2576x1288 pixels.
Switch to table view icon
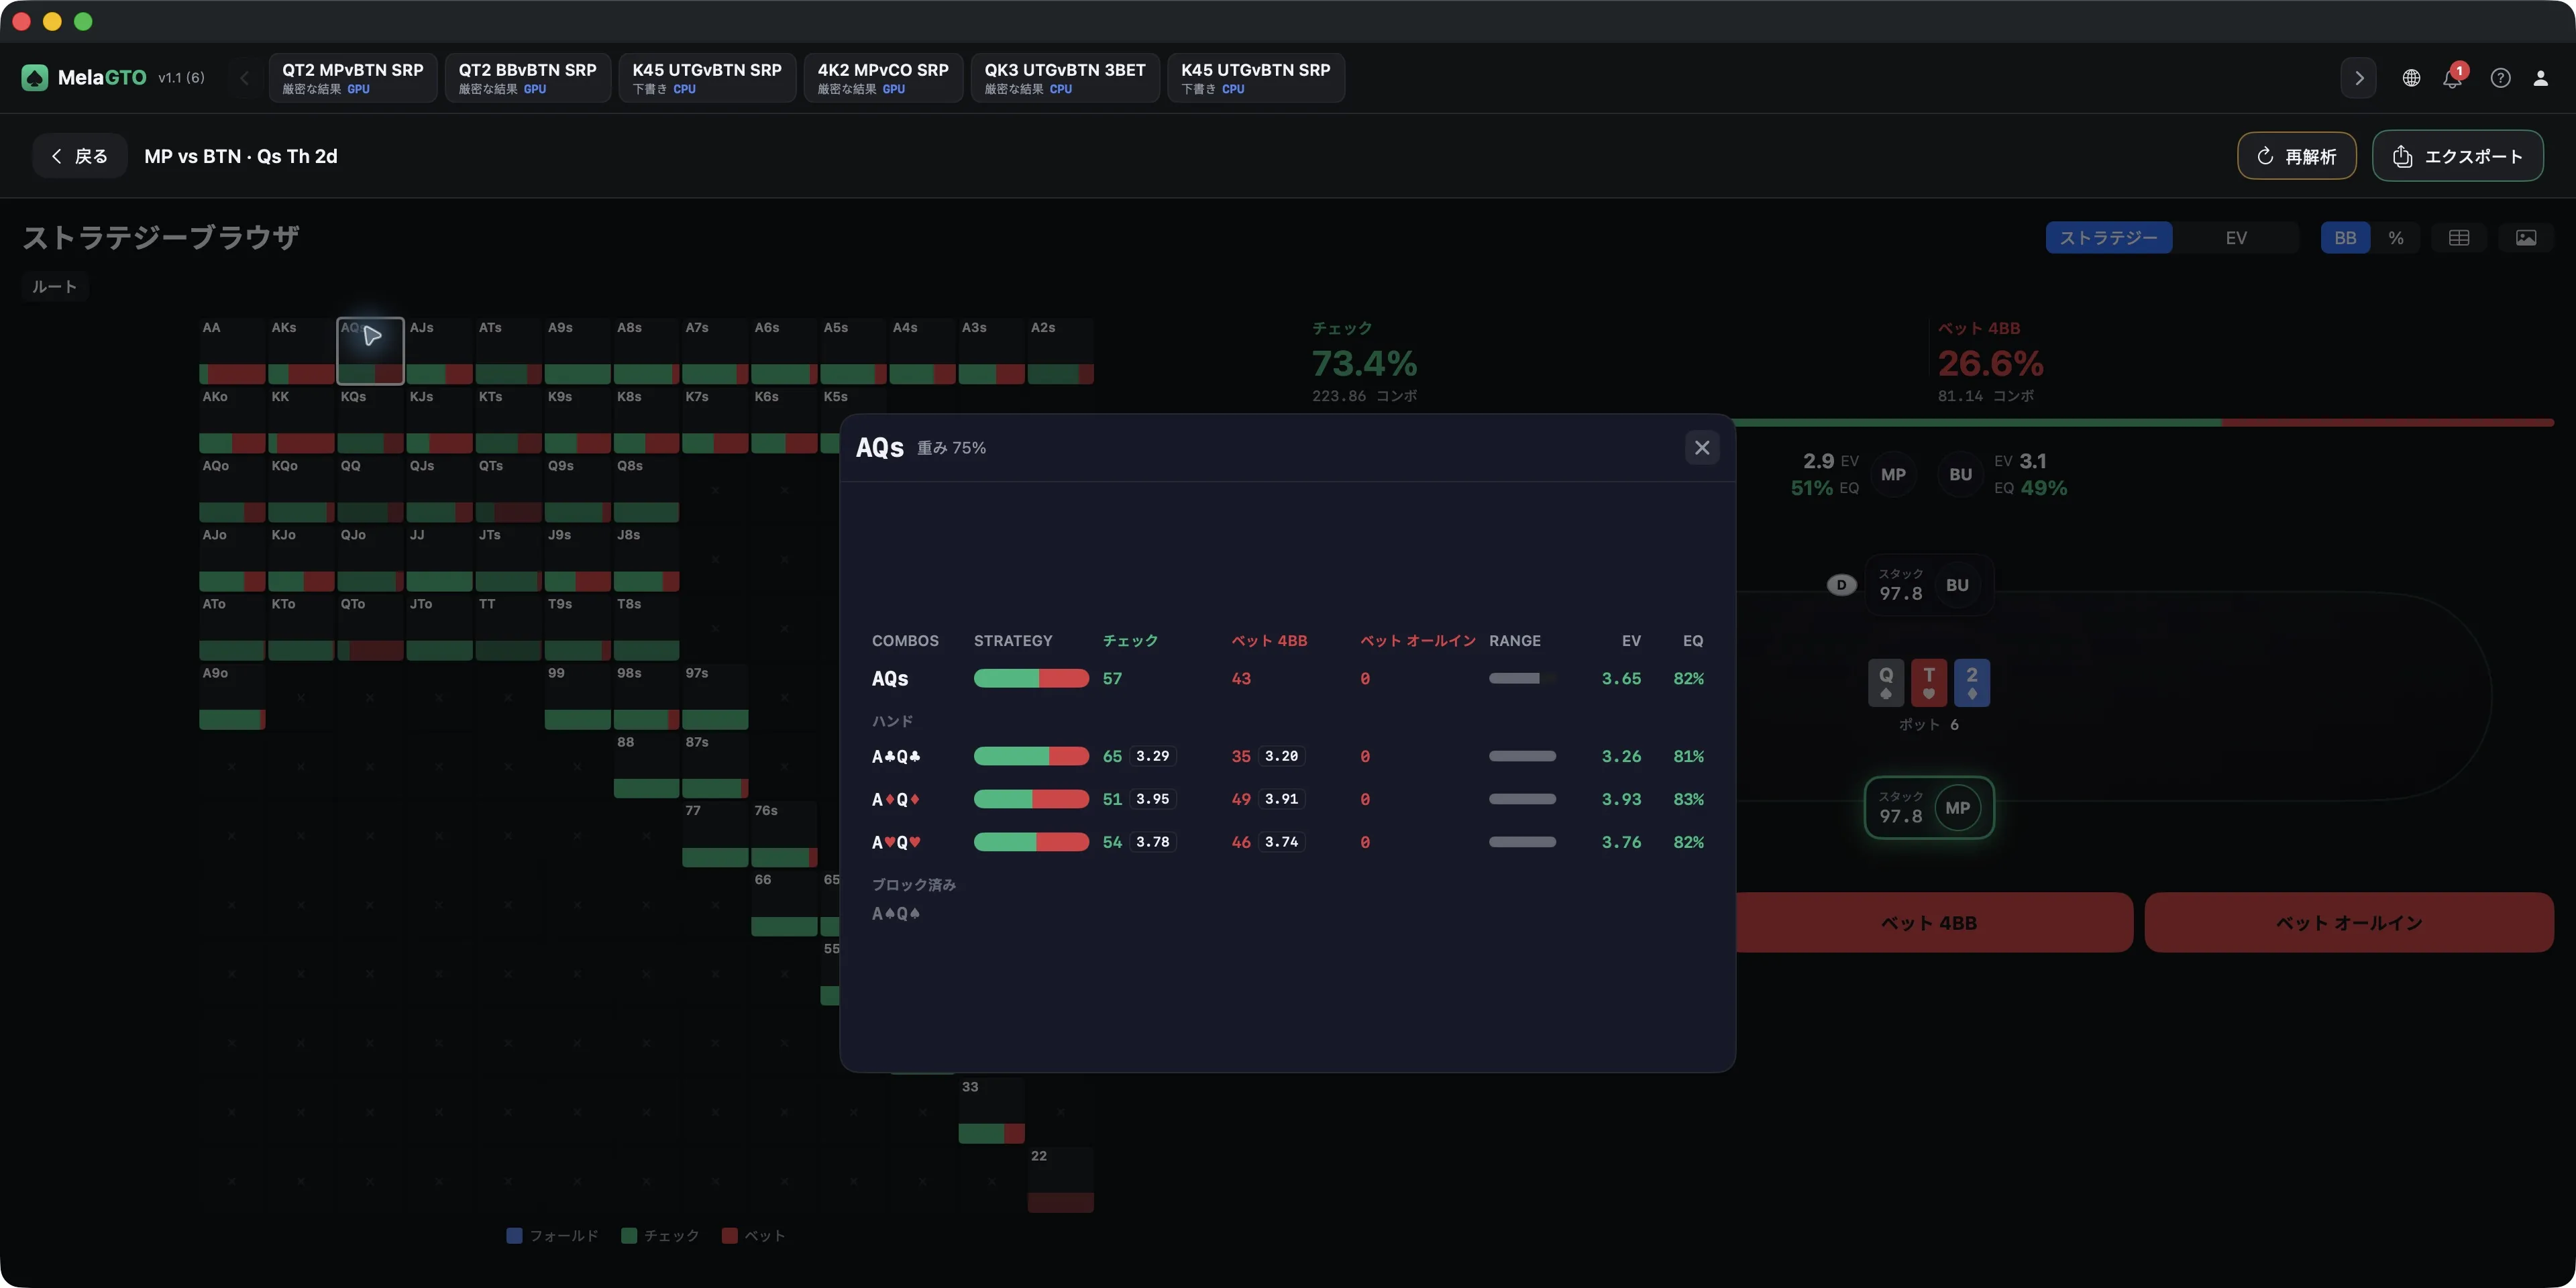click(2459, 238)
